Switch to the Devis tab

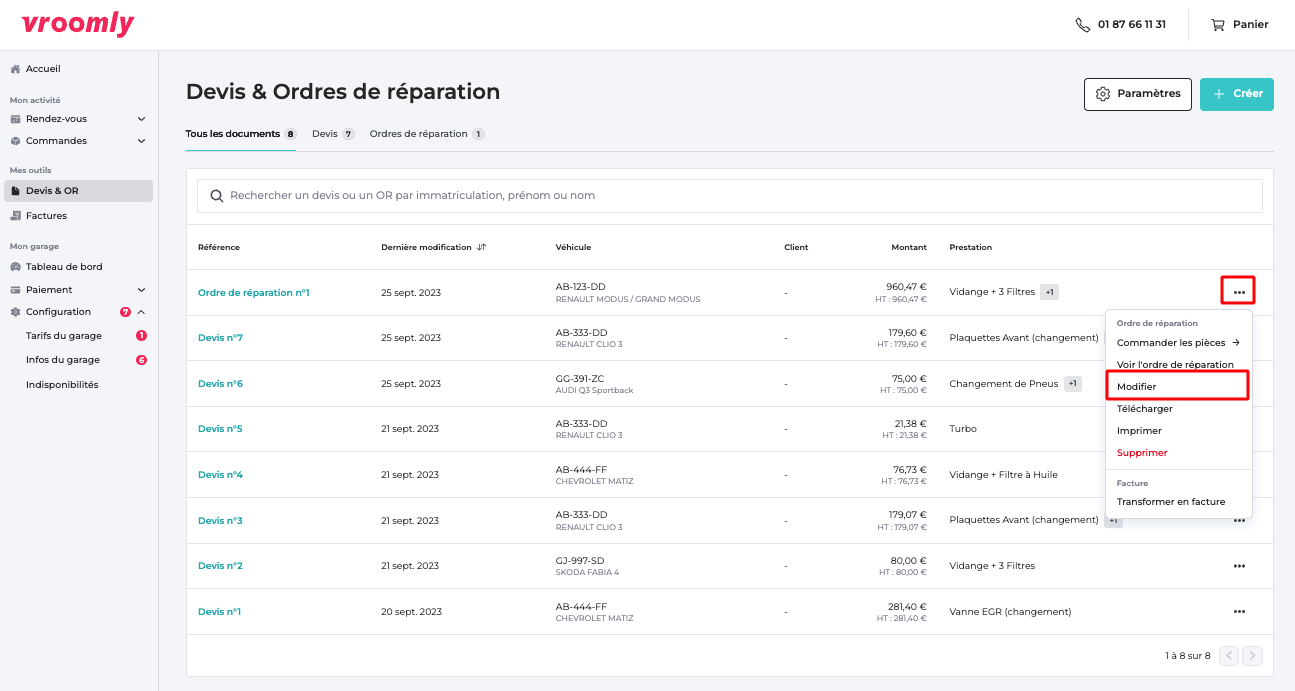[324, 134]
